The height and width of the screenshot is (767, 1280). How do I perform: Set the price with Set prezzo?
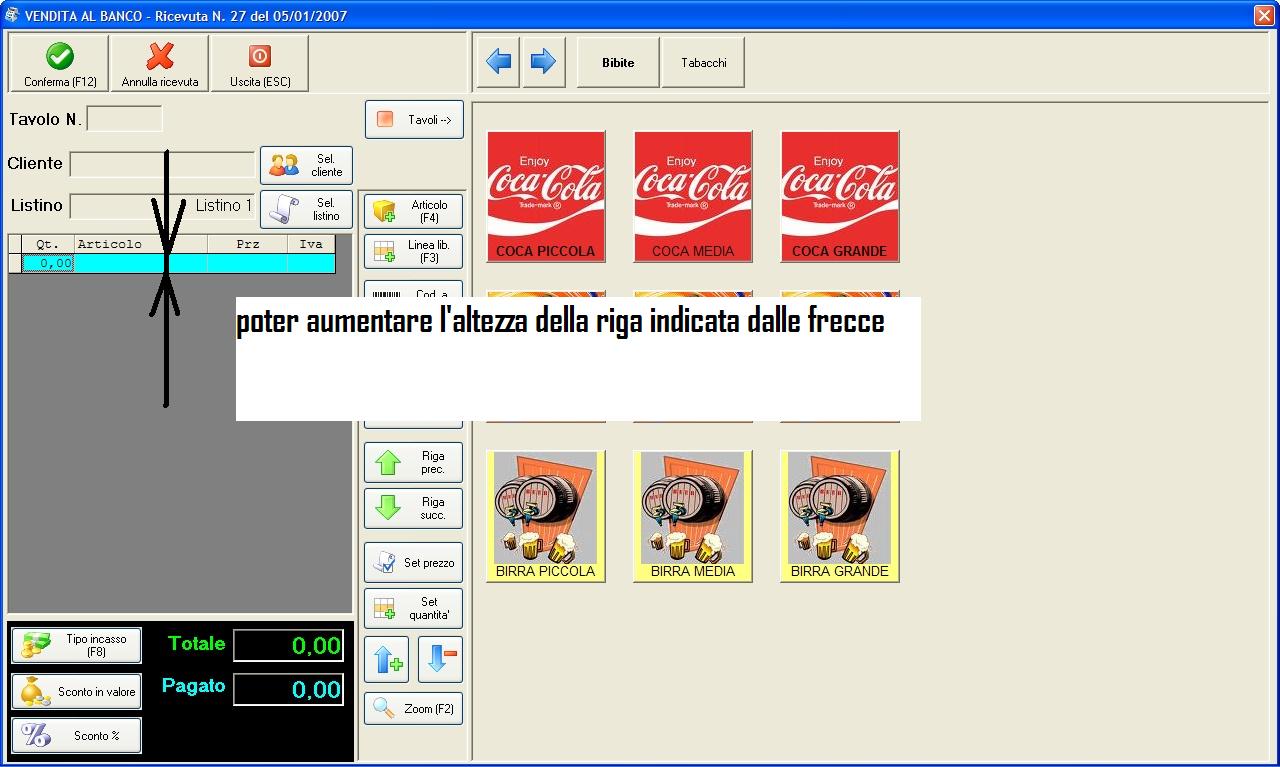point(413,563)
